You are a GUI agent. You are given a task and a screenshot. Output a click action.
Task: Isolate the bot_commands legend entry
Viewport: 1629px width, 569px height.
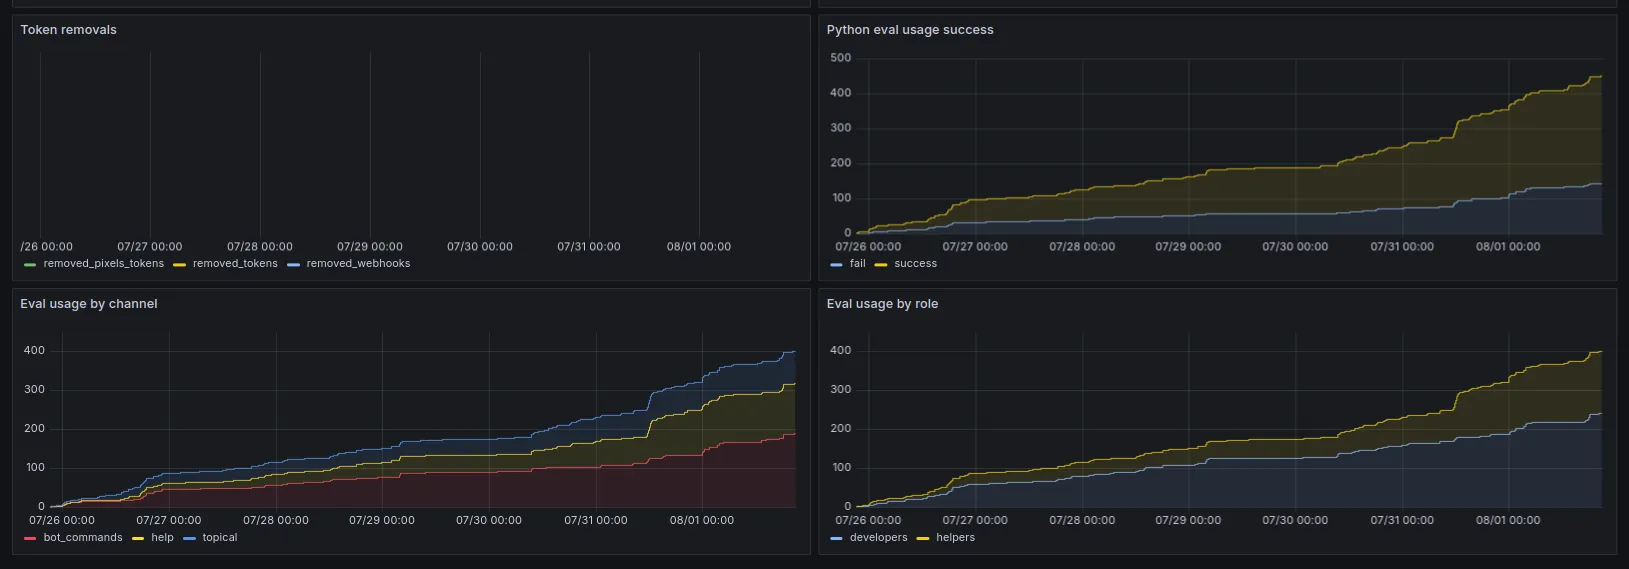coord(82,538)
